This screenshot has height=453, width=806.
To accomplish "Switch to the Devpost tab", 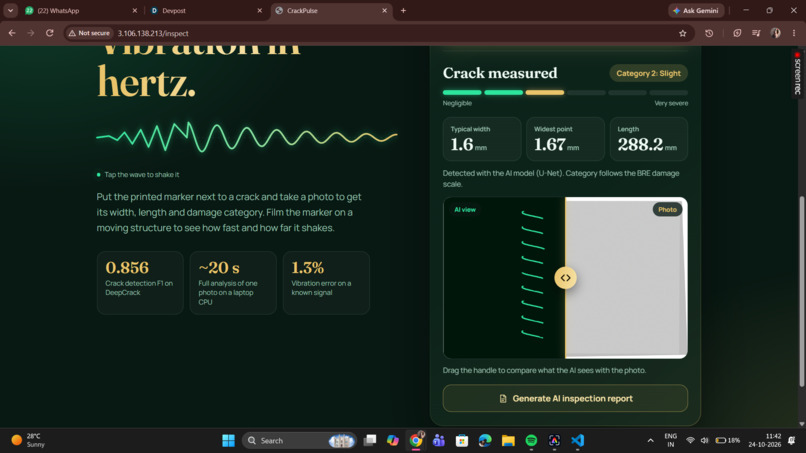I will [205, 10].
